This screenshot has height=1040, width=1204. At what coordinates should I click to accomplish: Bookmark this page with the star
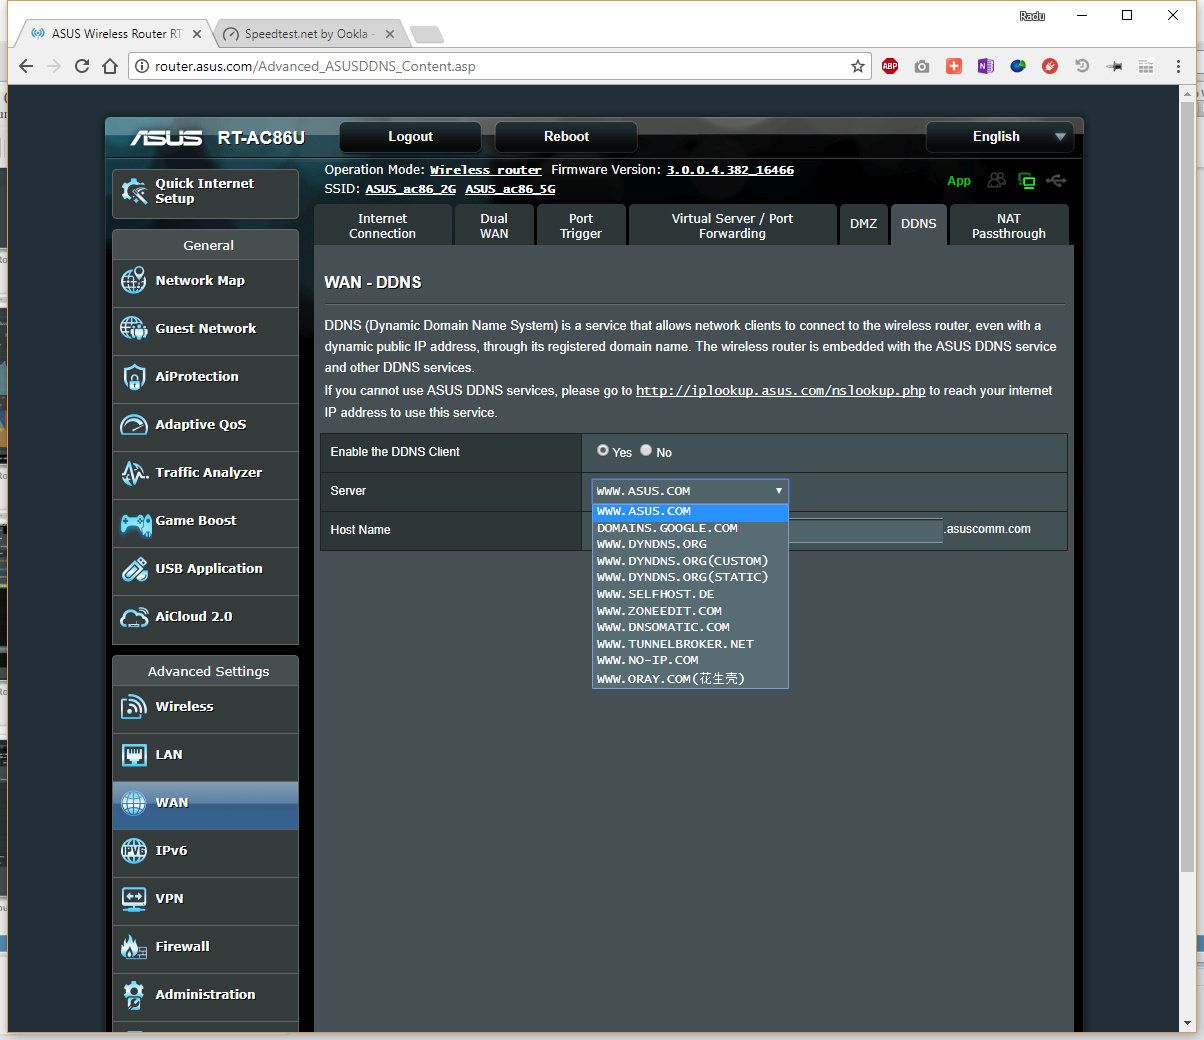tap(857, 66)
